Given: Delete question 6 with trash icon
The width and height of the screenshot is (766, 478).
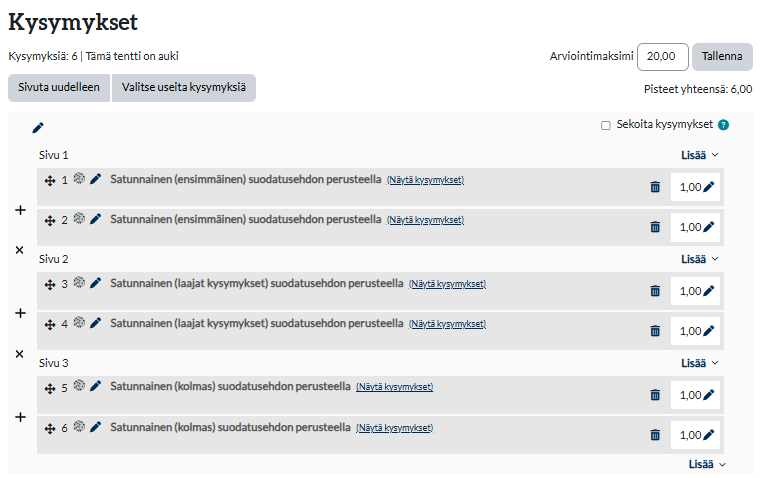Looking at the screenshot, I should pos(655,435).
